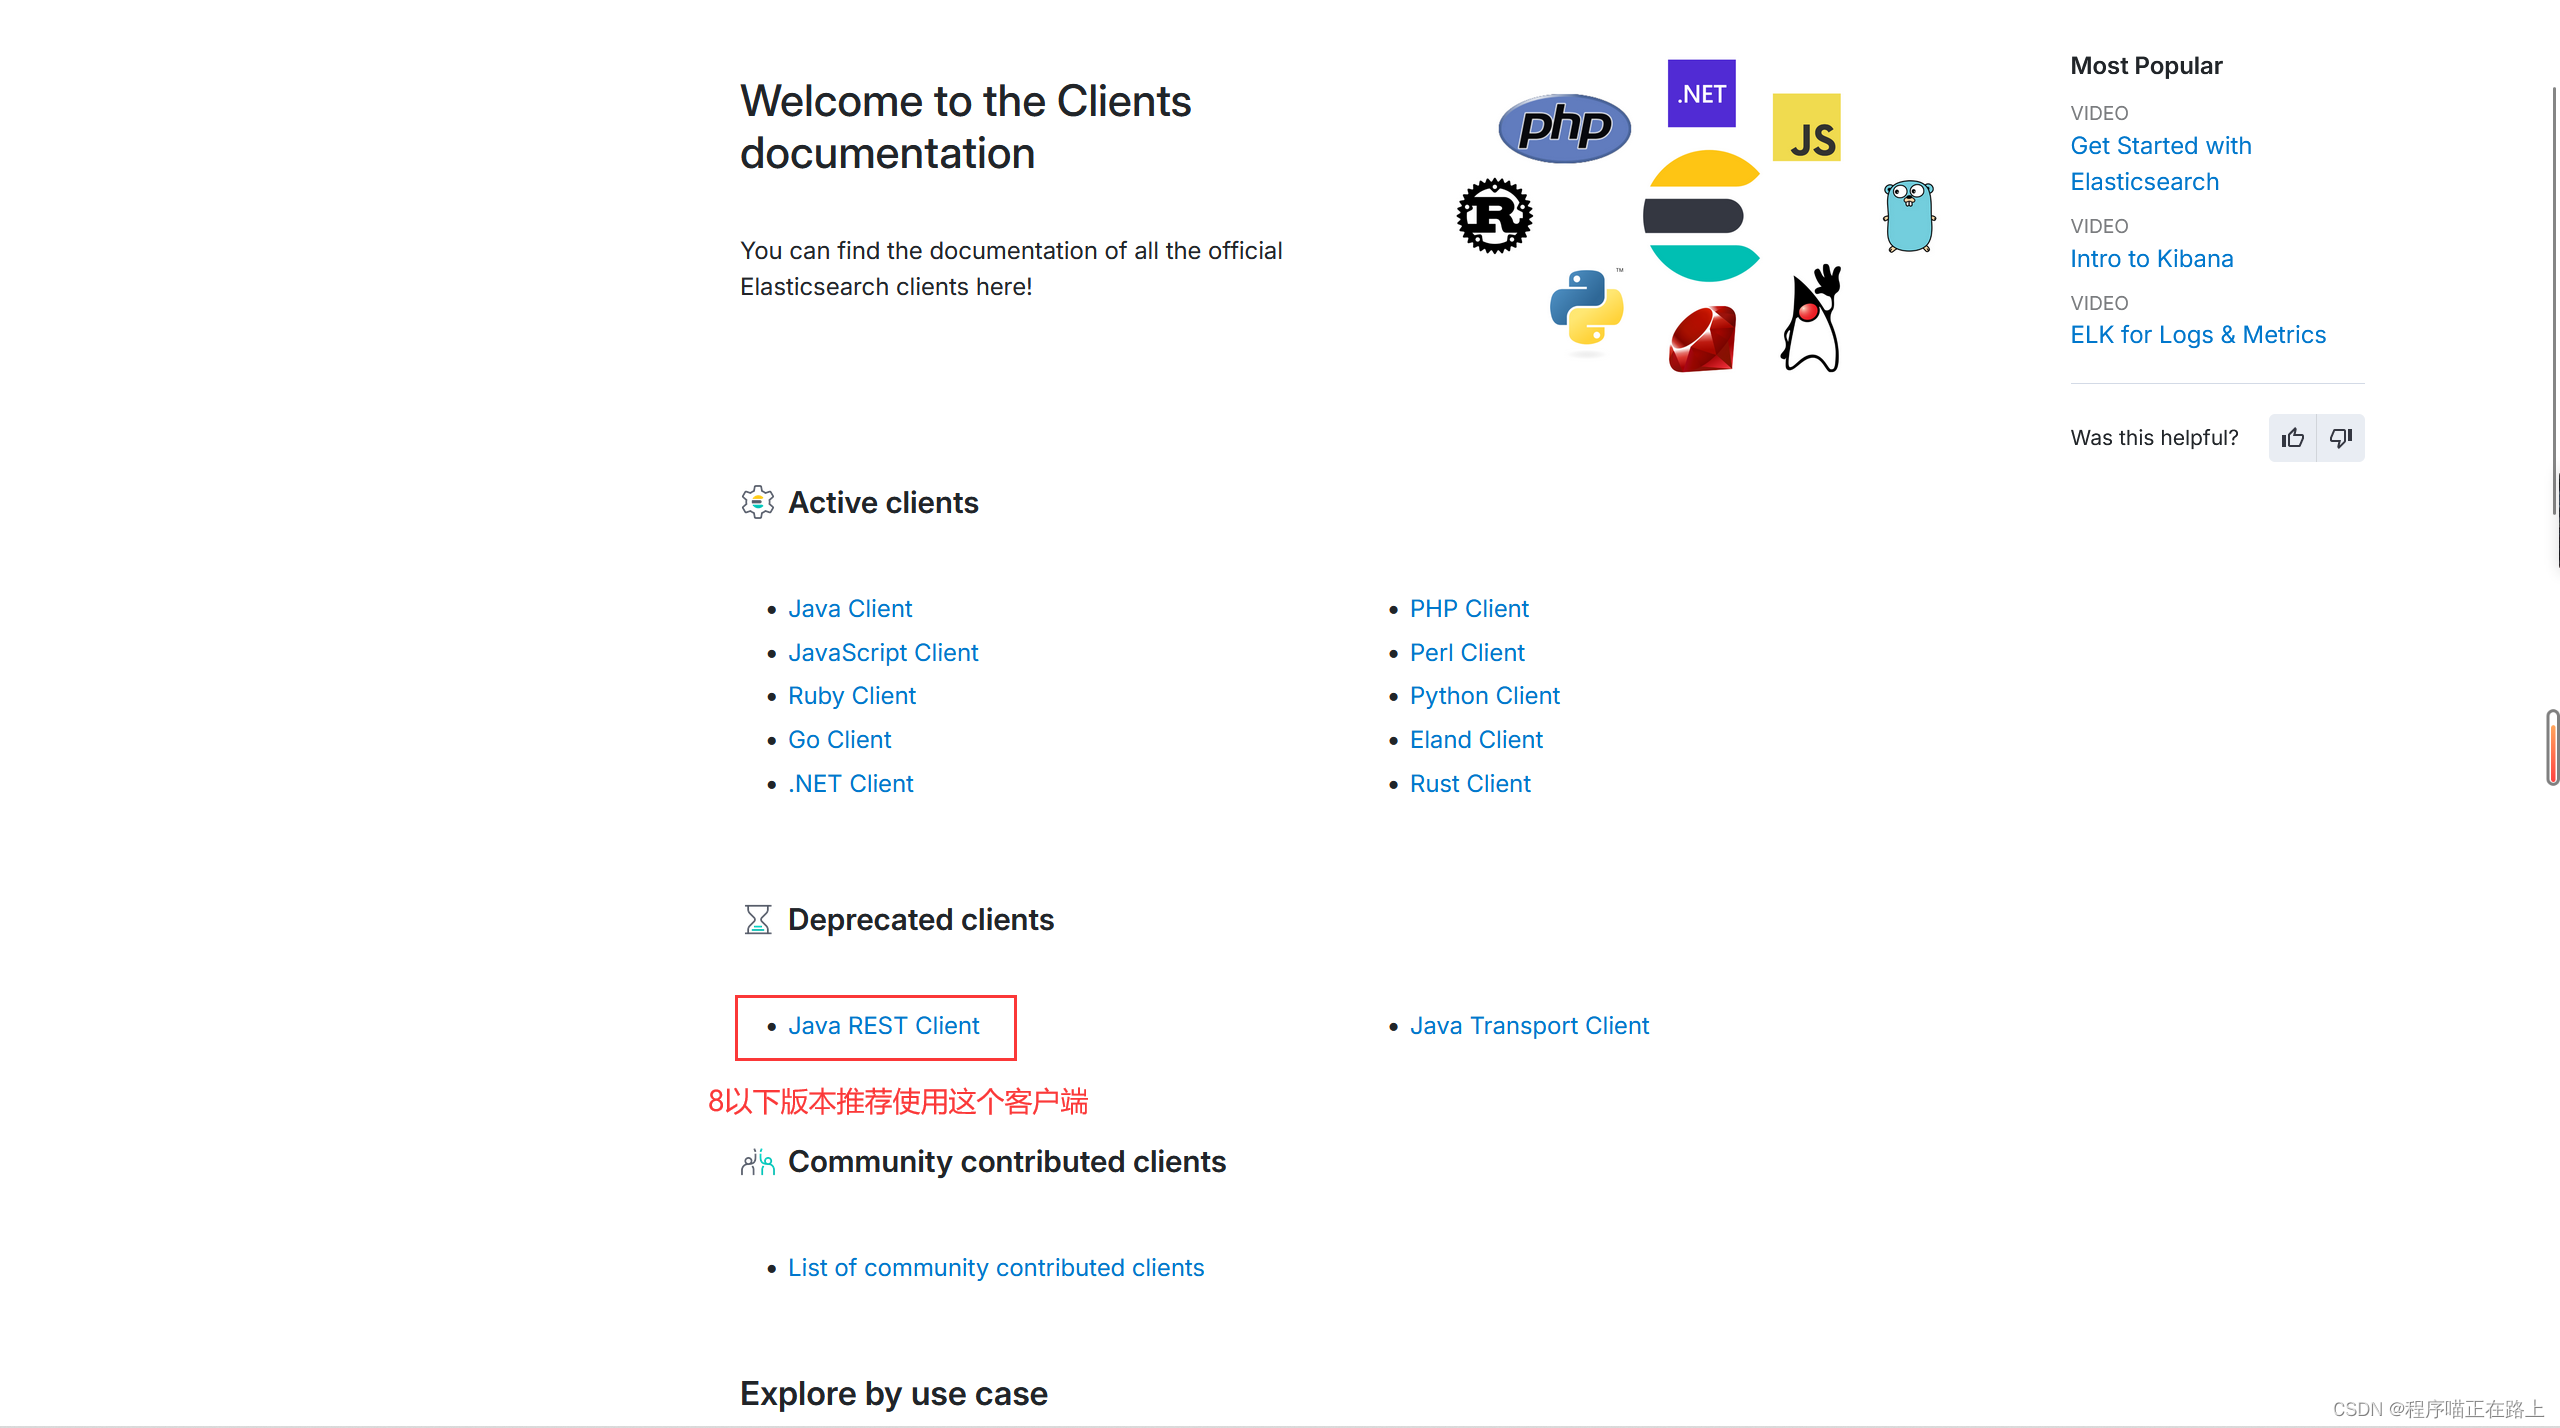Click the thumbs down not helpful icon

[x=2341, y=438]
